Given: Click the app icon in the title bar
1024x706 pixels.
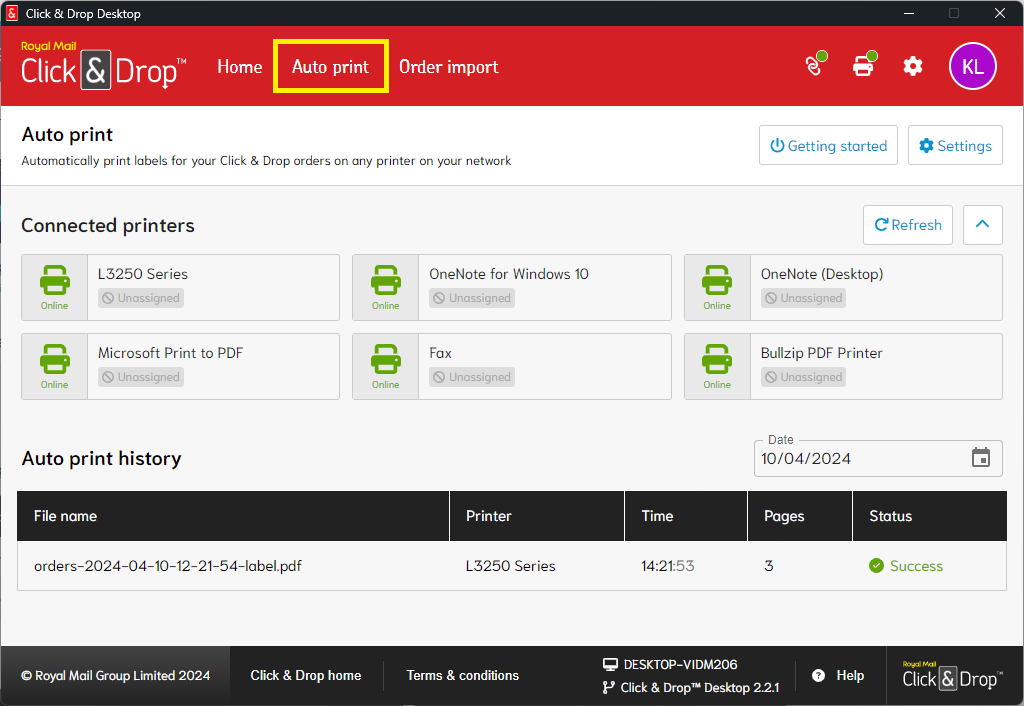Looking at the screenshot, I should 12,13.
